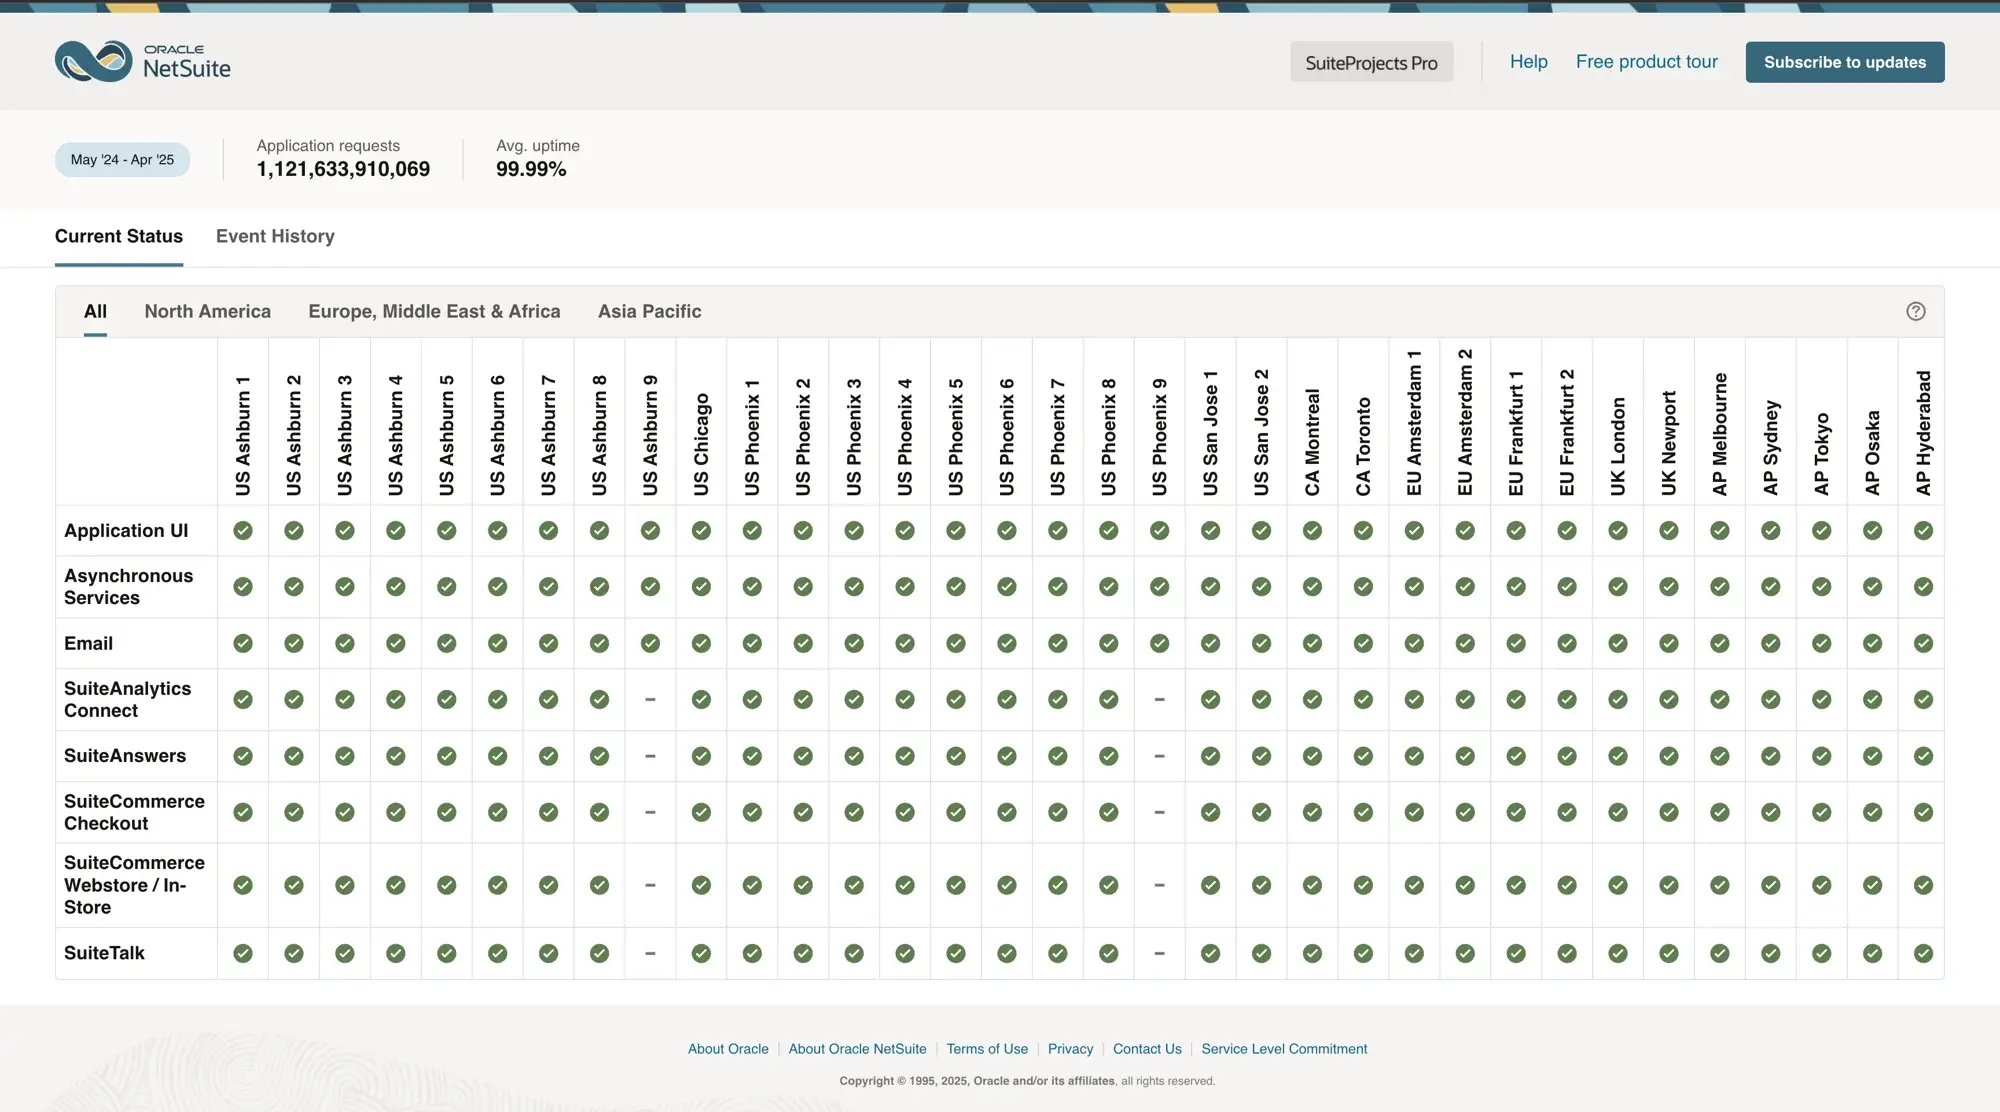Click the question mark help icon above the table
Screen dimensions: 2000x1112
[1917, 311]
